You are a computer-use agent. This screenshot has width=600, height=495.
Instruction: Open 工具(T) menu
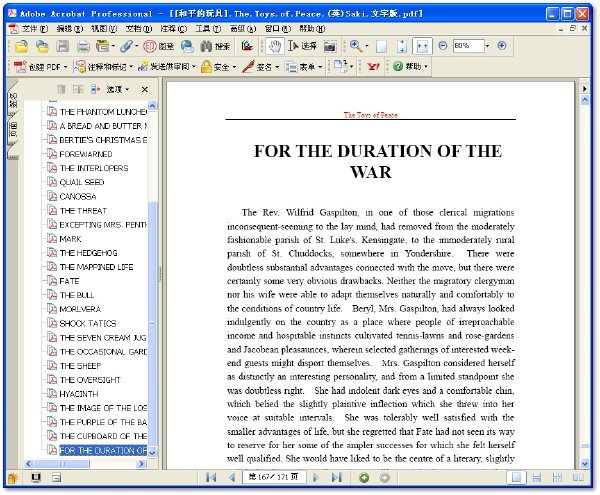[208, 29]
